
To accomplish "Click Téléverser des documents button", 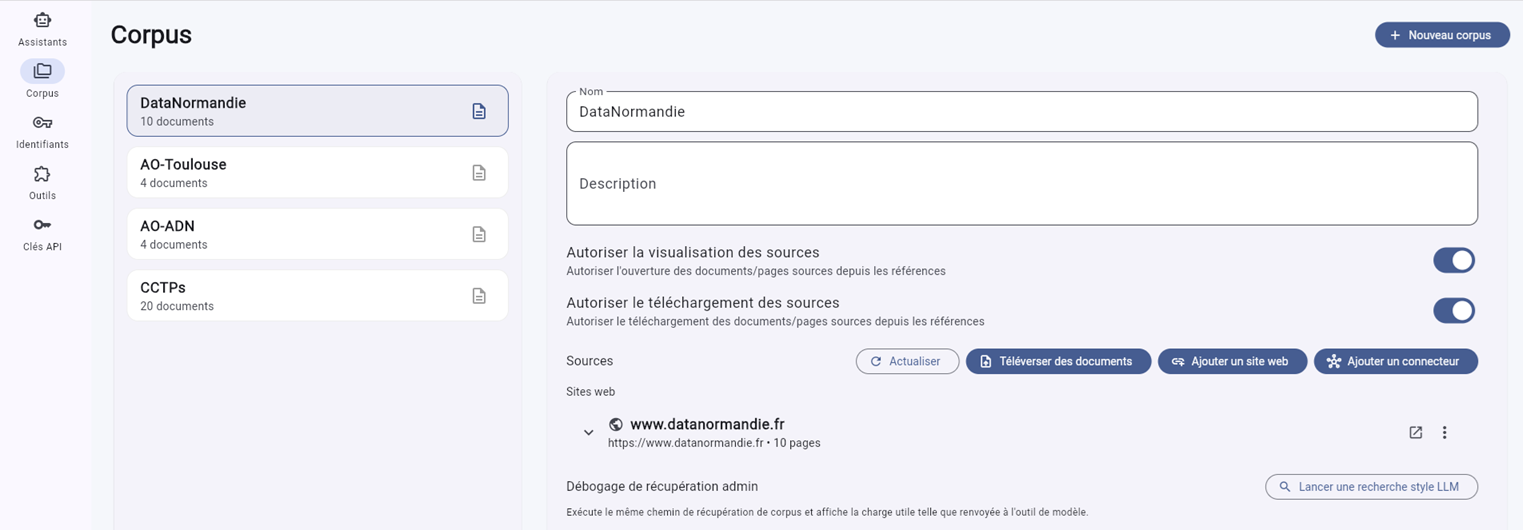I will click(x=1058, y=361).
